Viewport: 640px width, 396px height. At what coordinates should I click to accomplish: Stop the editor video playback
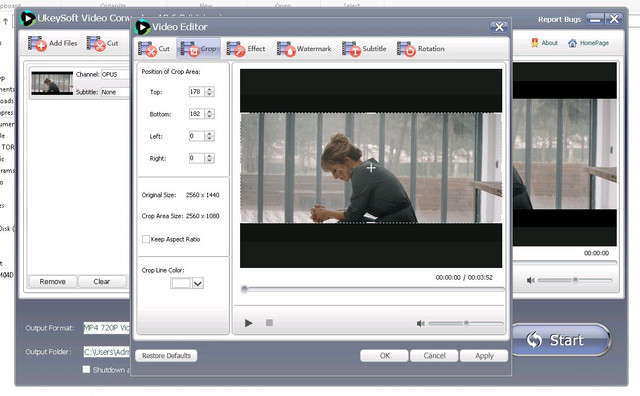(x=269, y=323)
